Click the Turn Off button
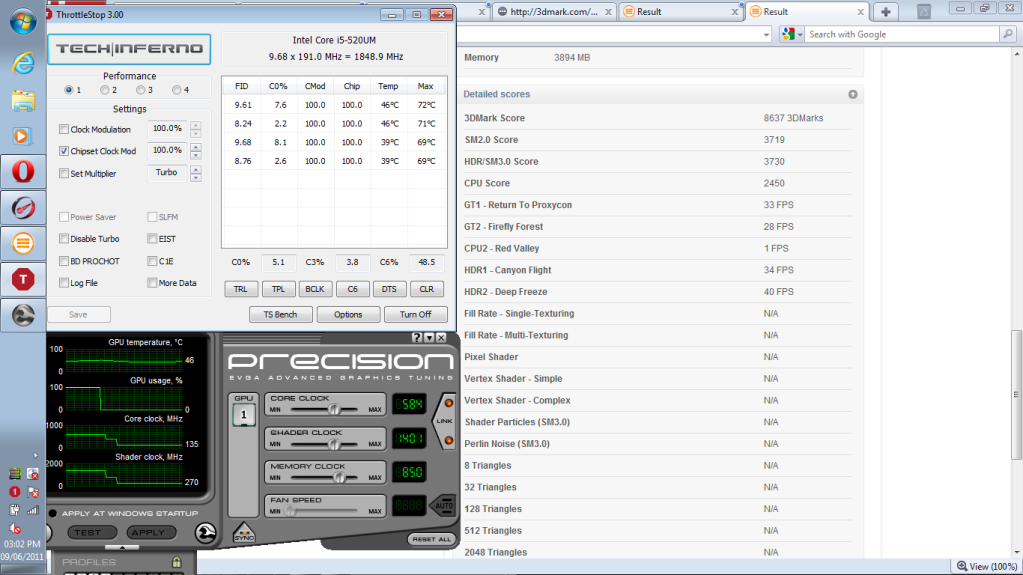The height and width of the screenshot is (575, 1023). (x=416, y=315)
